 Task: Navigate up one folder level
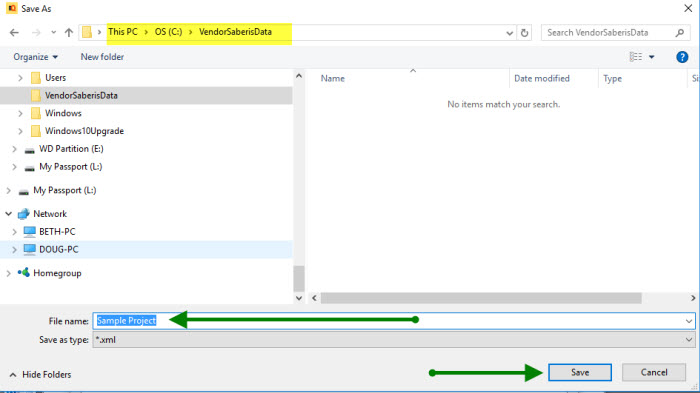pos(68,33)
